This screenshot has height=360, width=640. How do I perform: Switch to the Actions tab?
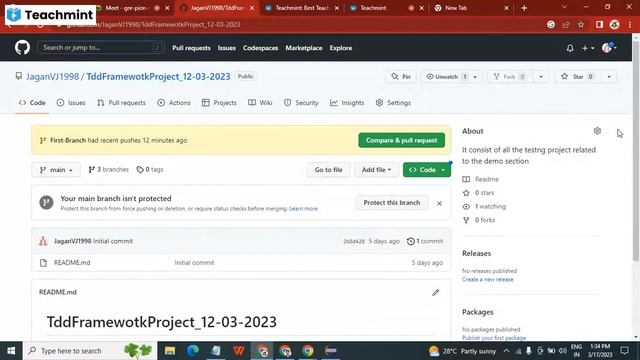click(x=174, y=103)
